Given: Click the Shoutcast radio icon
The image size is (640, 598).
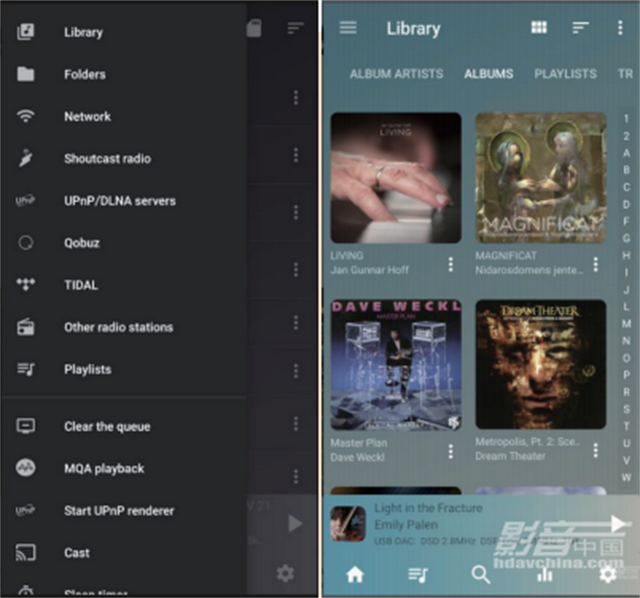Looking at the screenshot, I should click(x=26, y=158).
